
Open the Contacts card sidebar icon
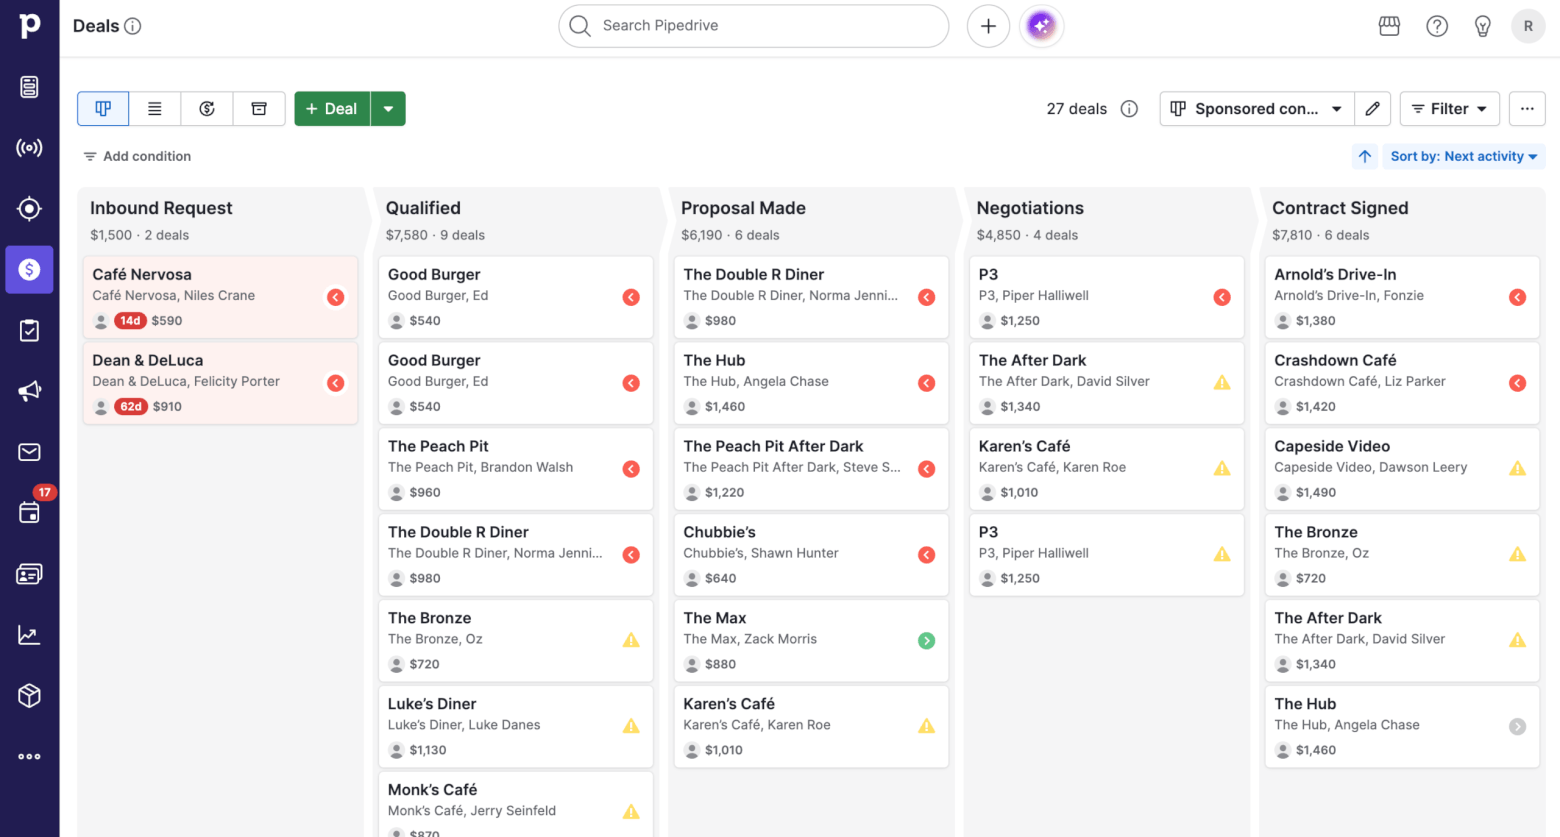pyautogui.click(x=29, y=574)
